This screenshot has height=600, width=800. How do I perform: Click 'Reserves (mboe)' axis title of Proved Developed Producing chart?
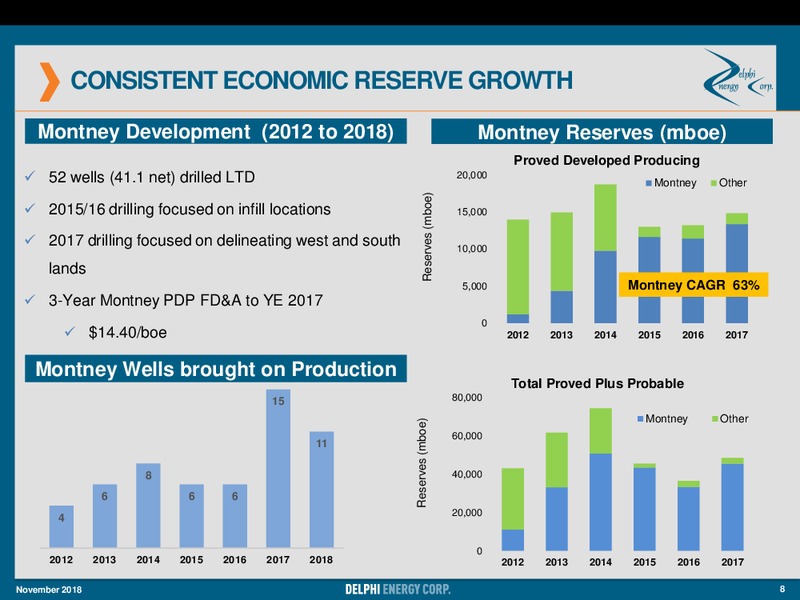pos(427,237)
